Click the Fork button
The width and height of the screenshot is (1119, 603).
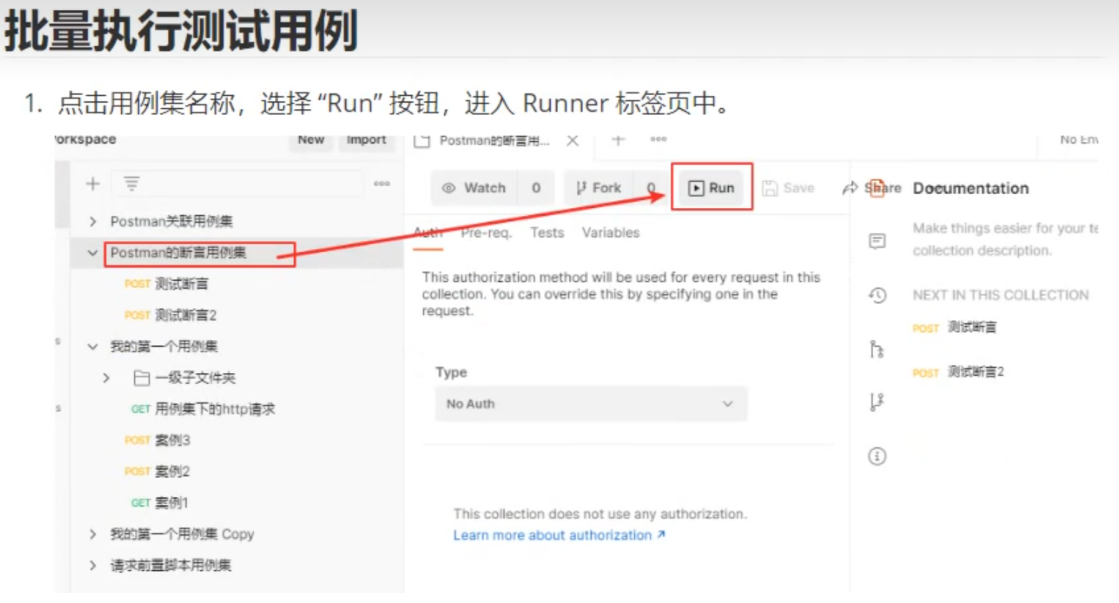599,188
